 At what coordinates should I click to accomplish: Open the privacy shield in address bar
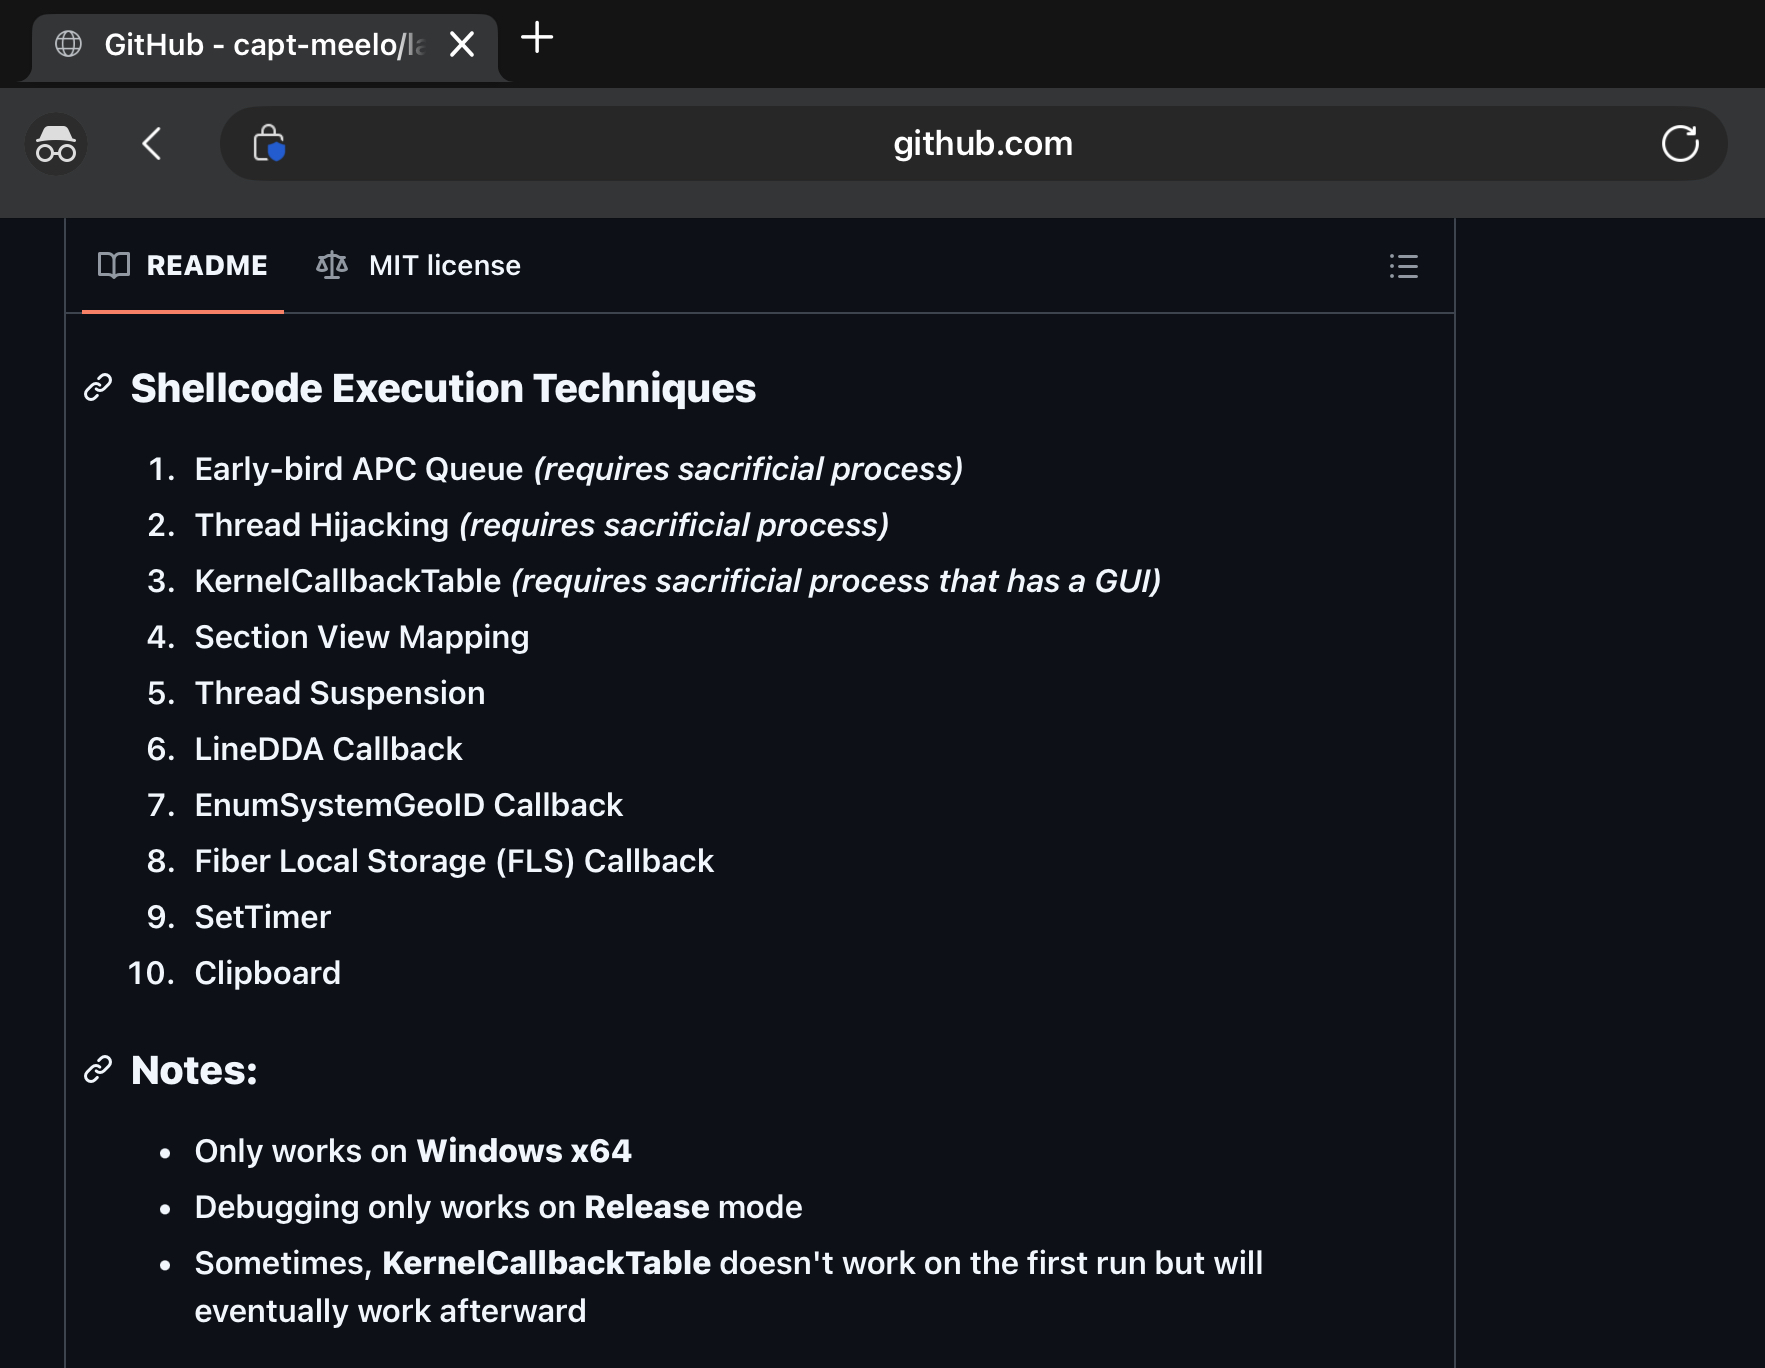269,144
